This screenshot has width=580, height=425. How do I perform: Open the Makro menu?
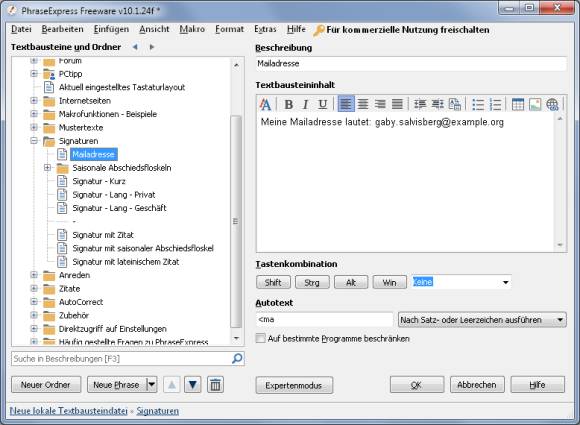pyautogui.click(x=192, y=29)
